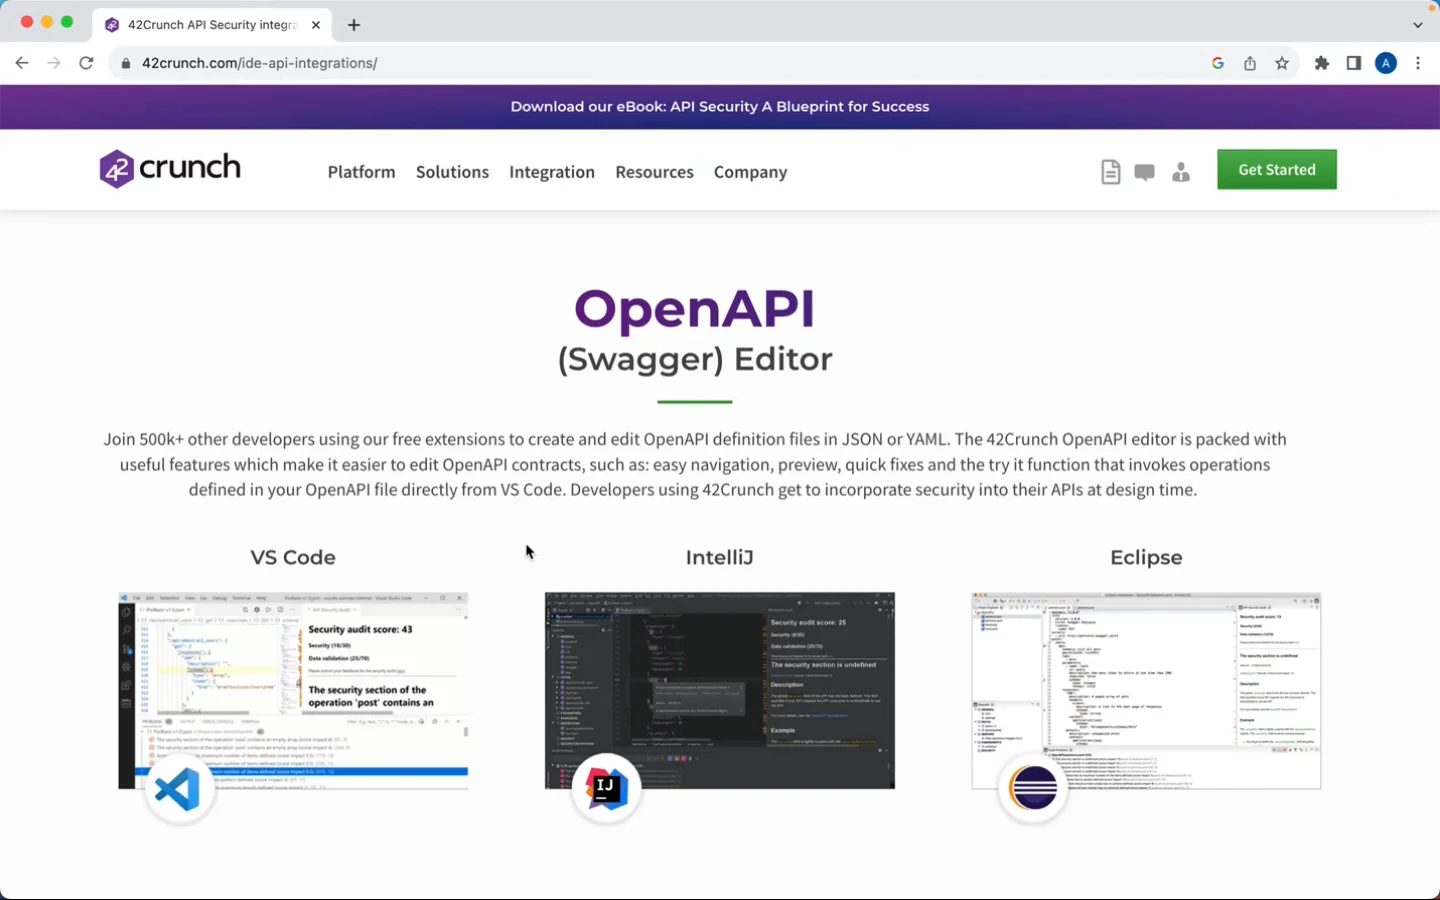Go back using the browser back arrow
The image size is (1440, 900).
pos(22,63)
